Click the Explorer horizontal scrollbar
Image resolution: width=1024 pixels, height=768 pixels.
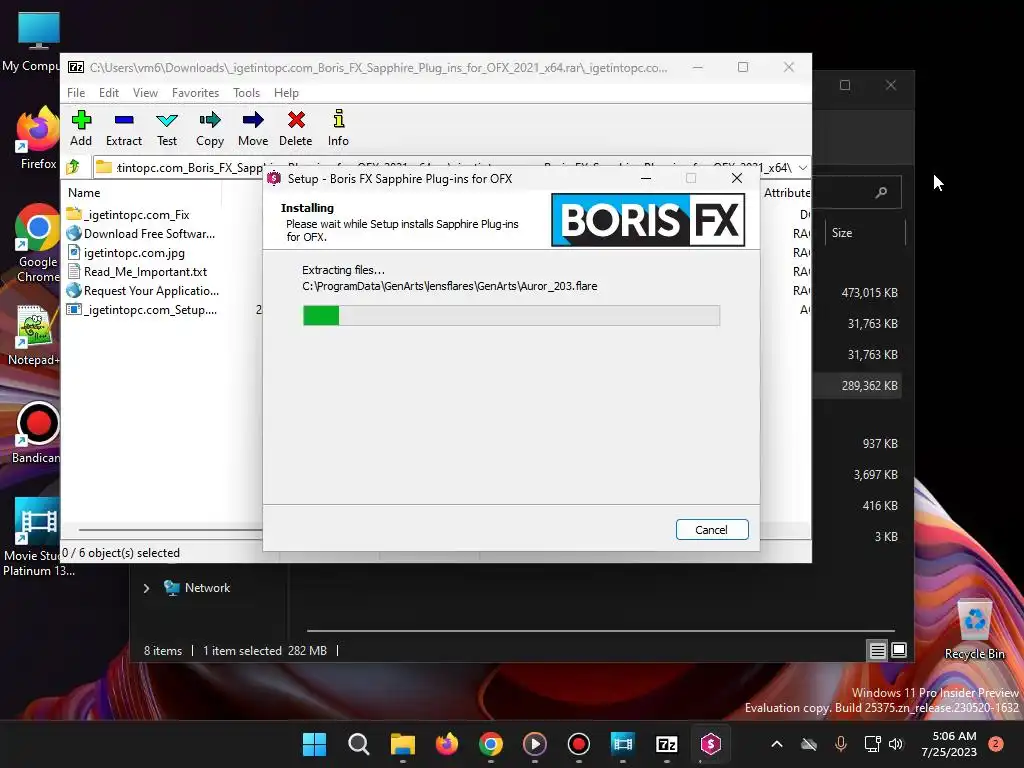tap(602, 631)
